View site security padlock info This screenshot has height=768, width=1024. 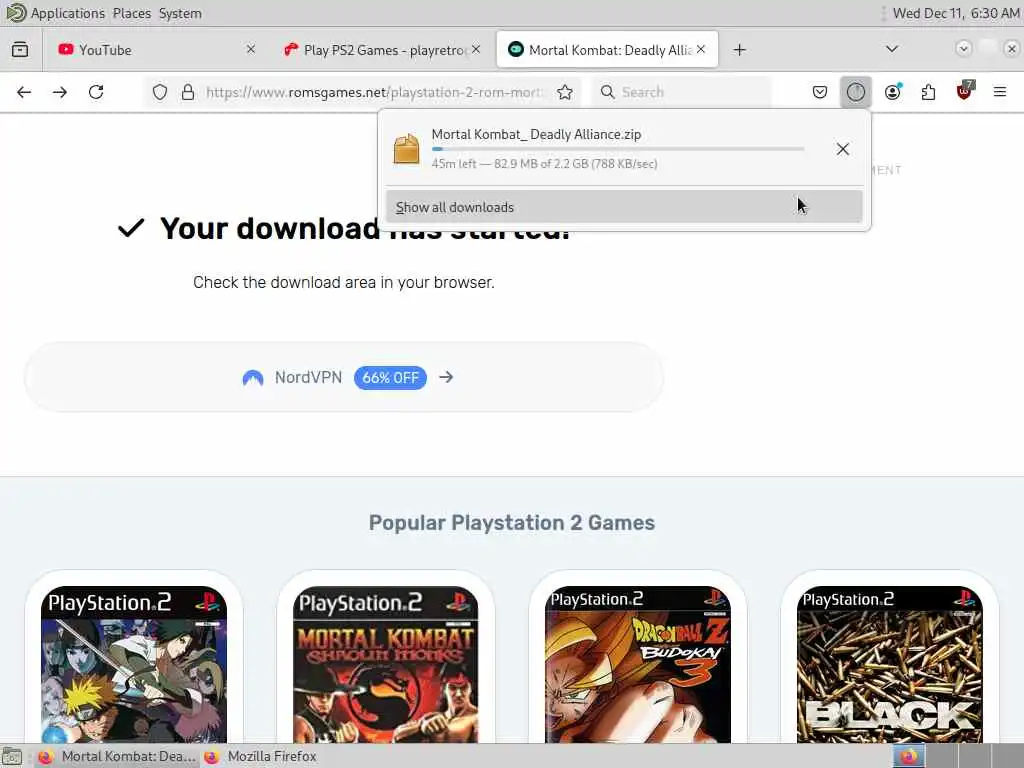[188, 92]
